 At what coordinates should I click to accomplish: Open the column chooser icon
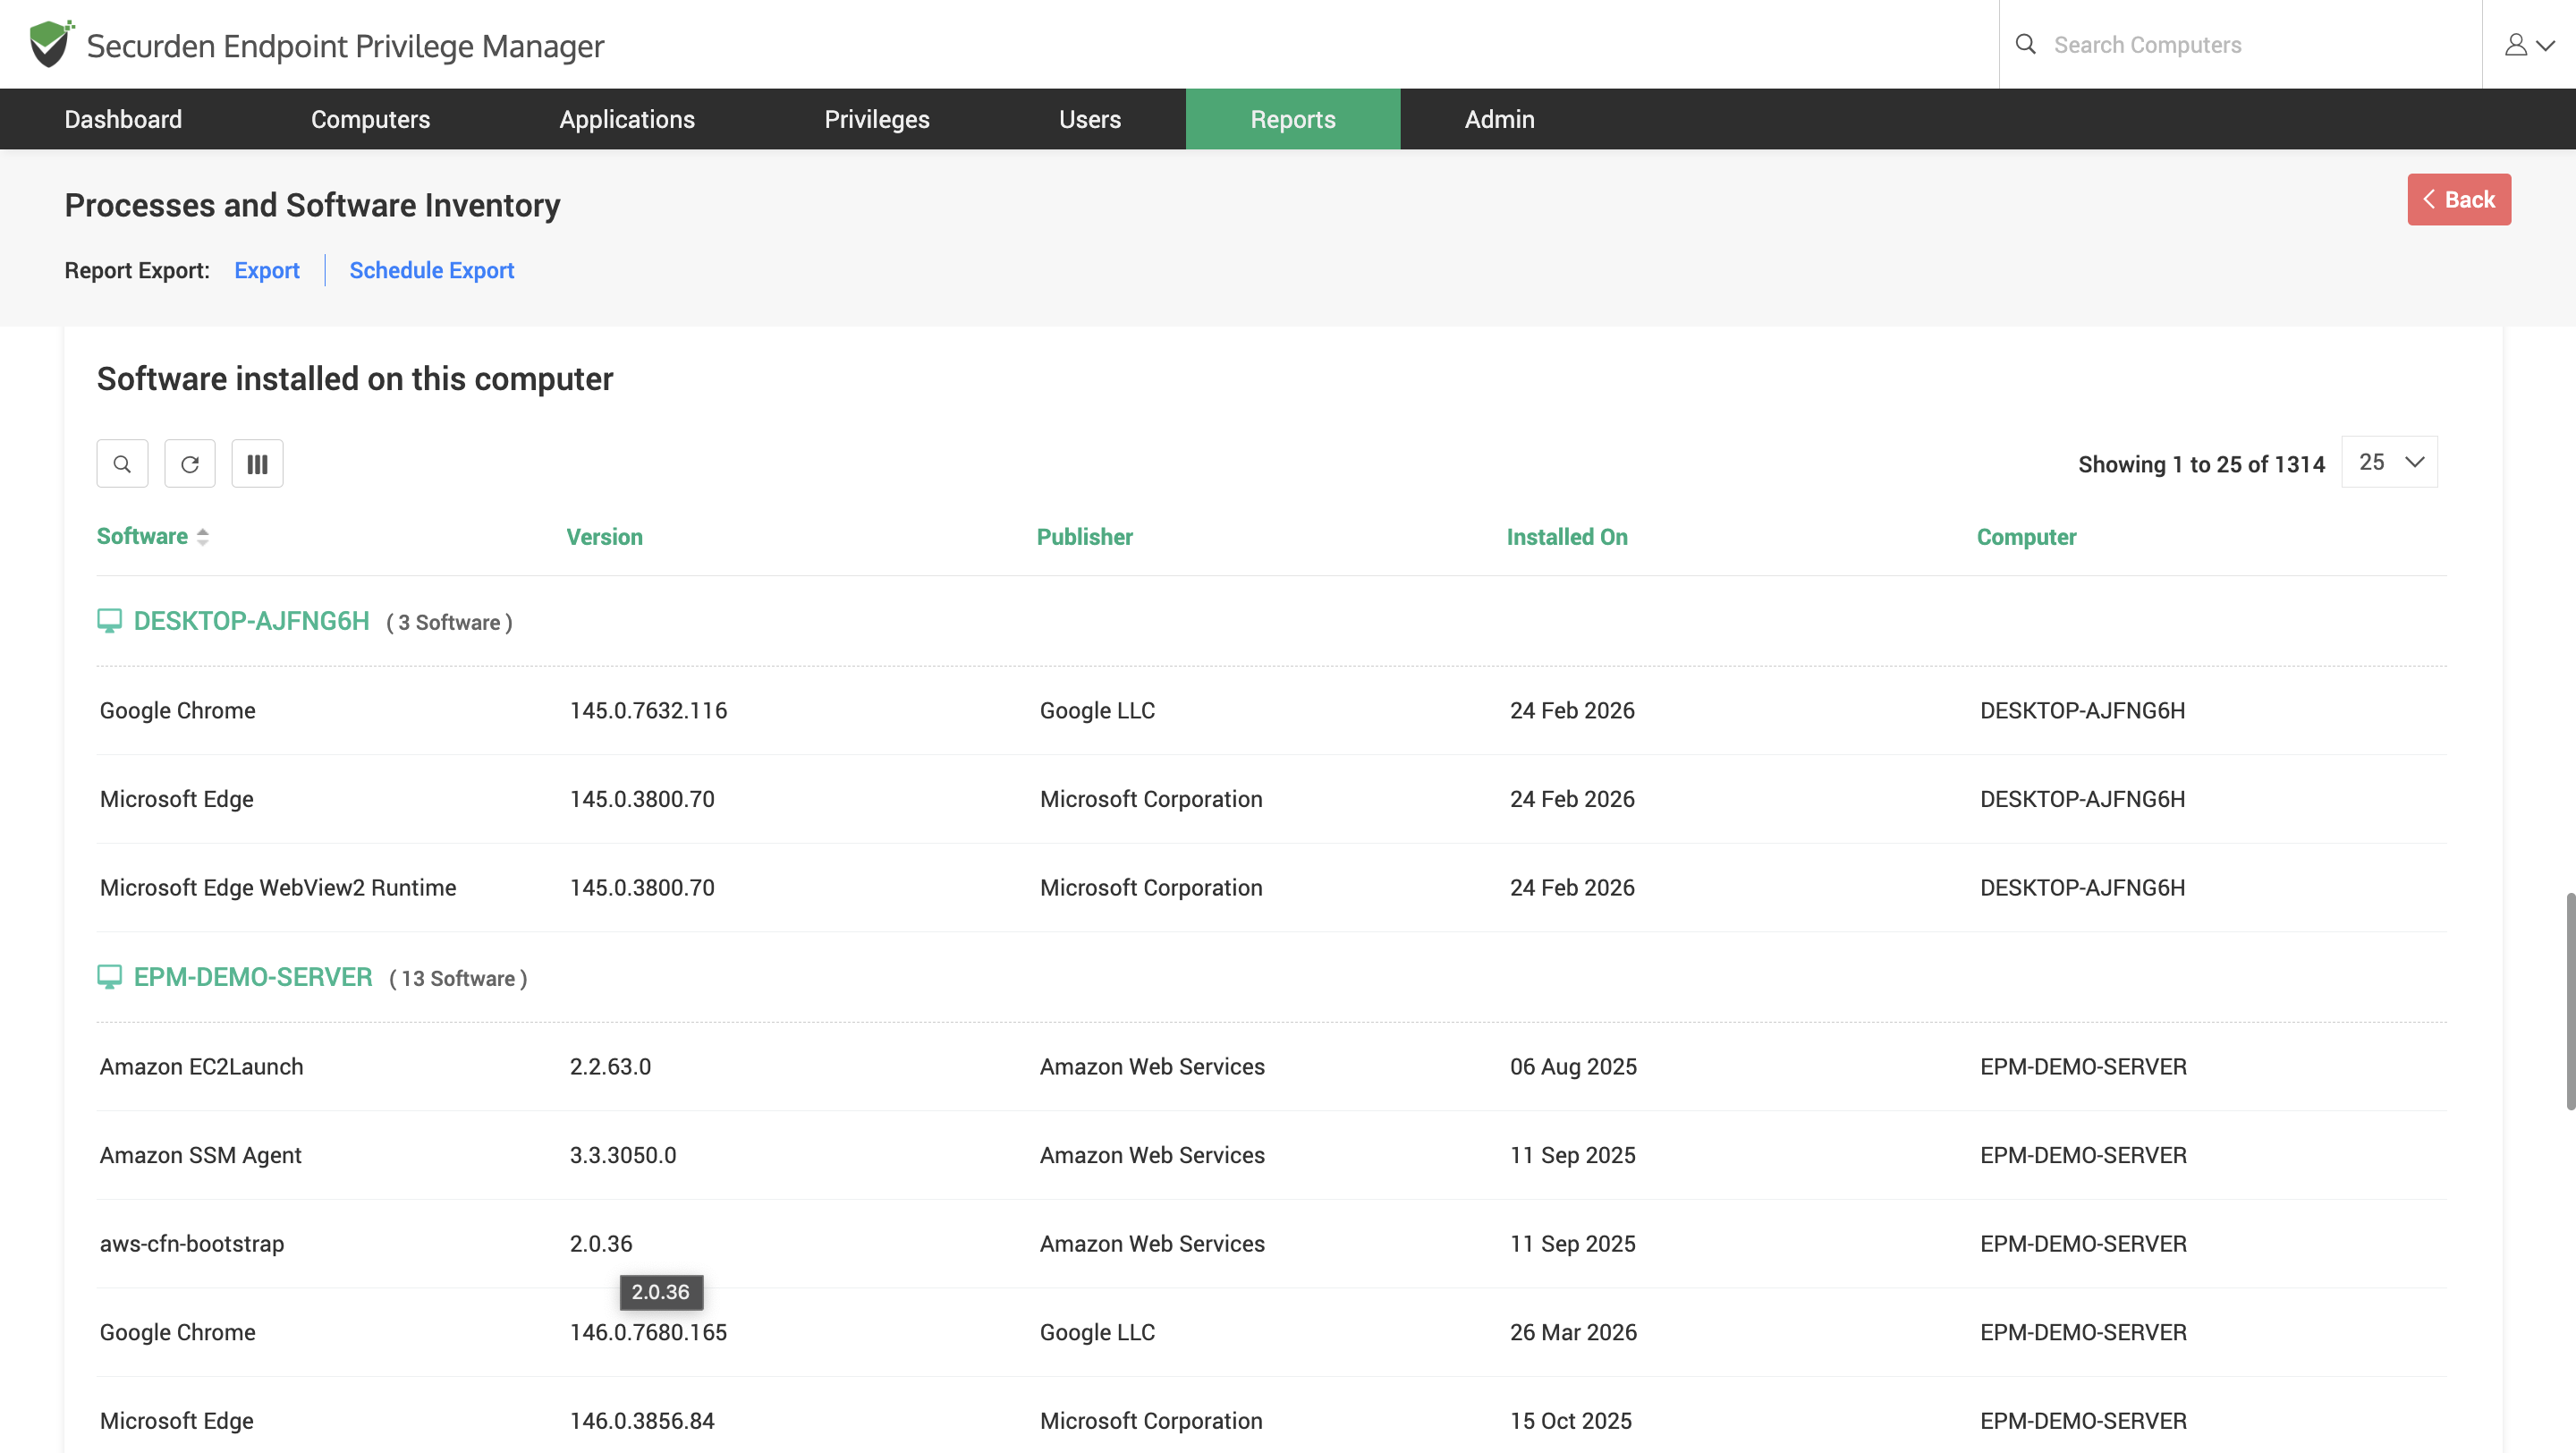[257, 464]
